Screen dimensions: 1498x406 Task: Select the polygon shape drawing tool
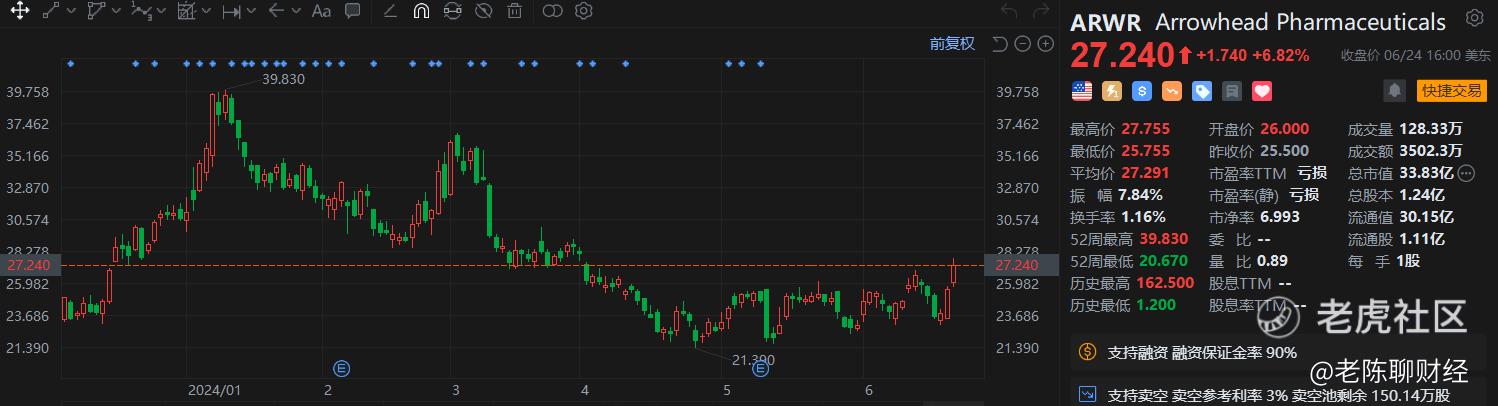(x=96, y=12)
